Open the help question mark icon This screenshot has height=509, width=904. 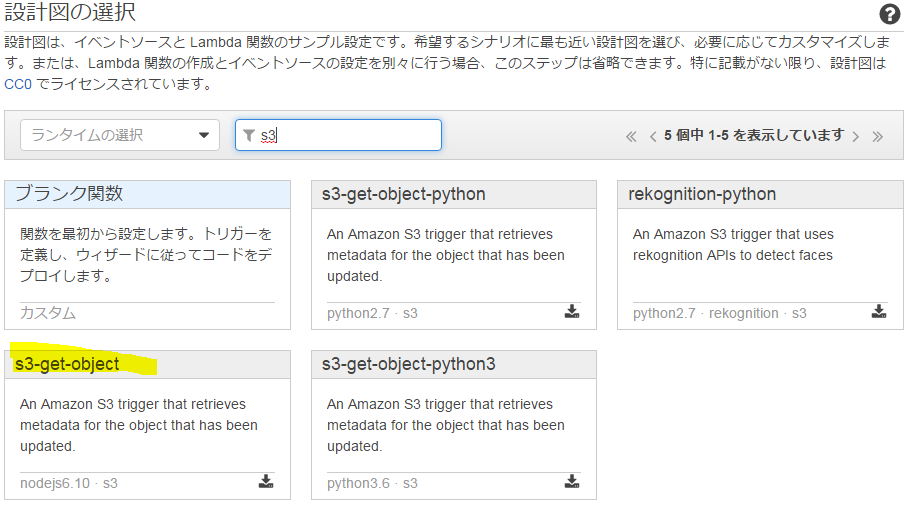pyautogui.click(x=890, y=14)
